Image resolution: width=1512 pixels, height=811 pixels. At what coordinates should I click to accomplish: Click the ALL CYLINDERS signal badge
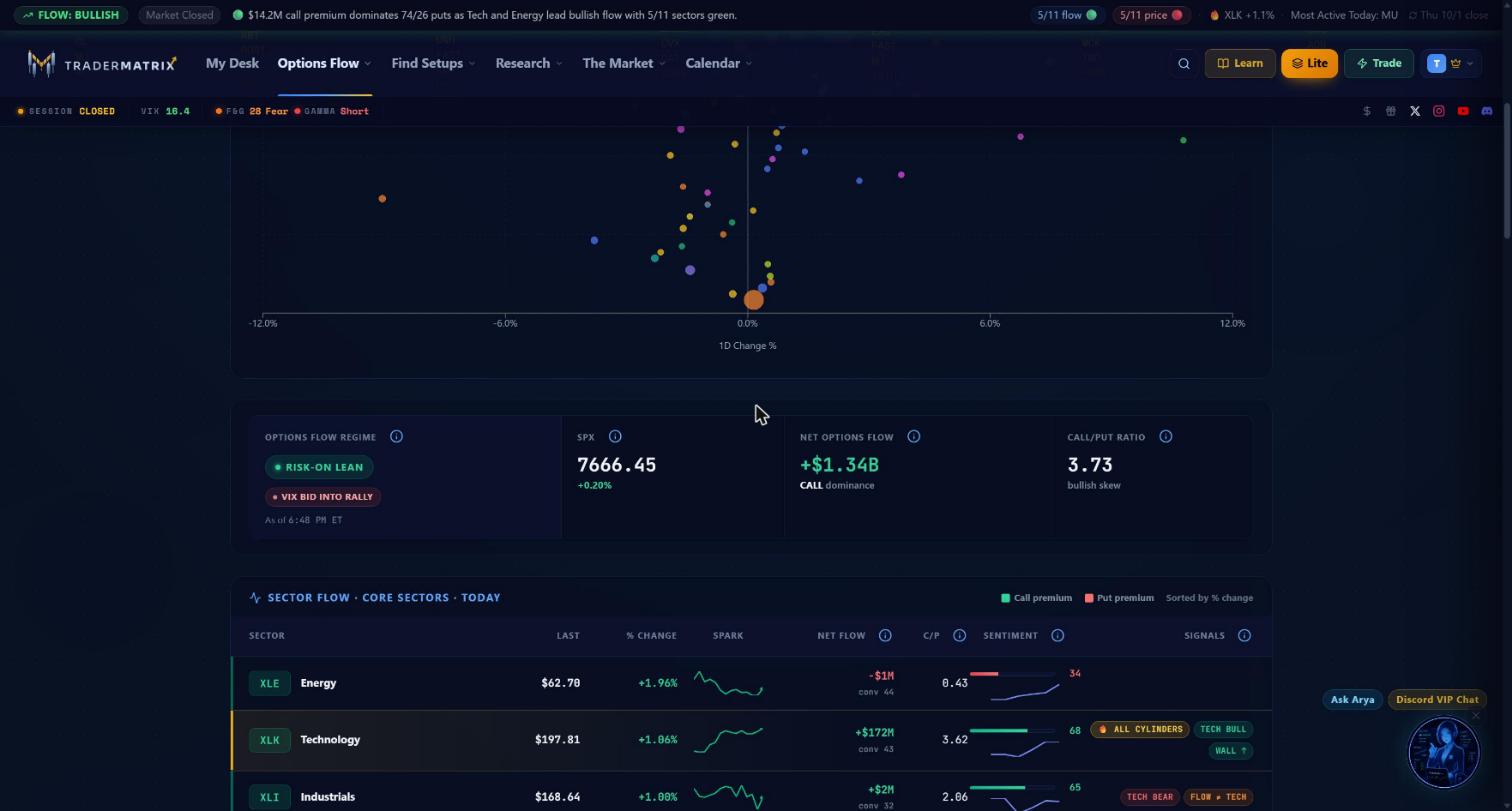pos(1139,729)
